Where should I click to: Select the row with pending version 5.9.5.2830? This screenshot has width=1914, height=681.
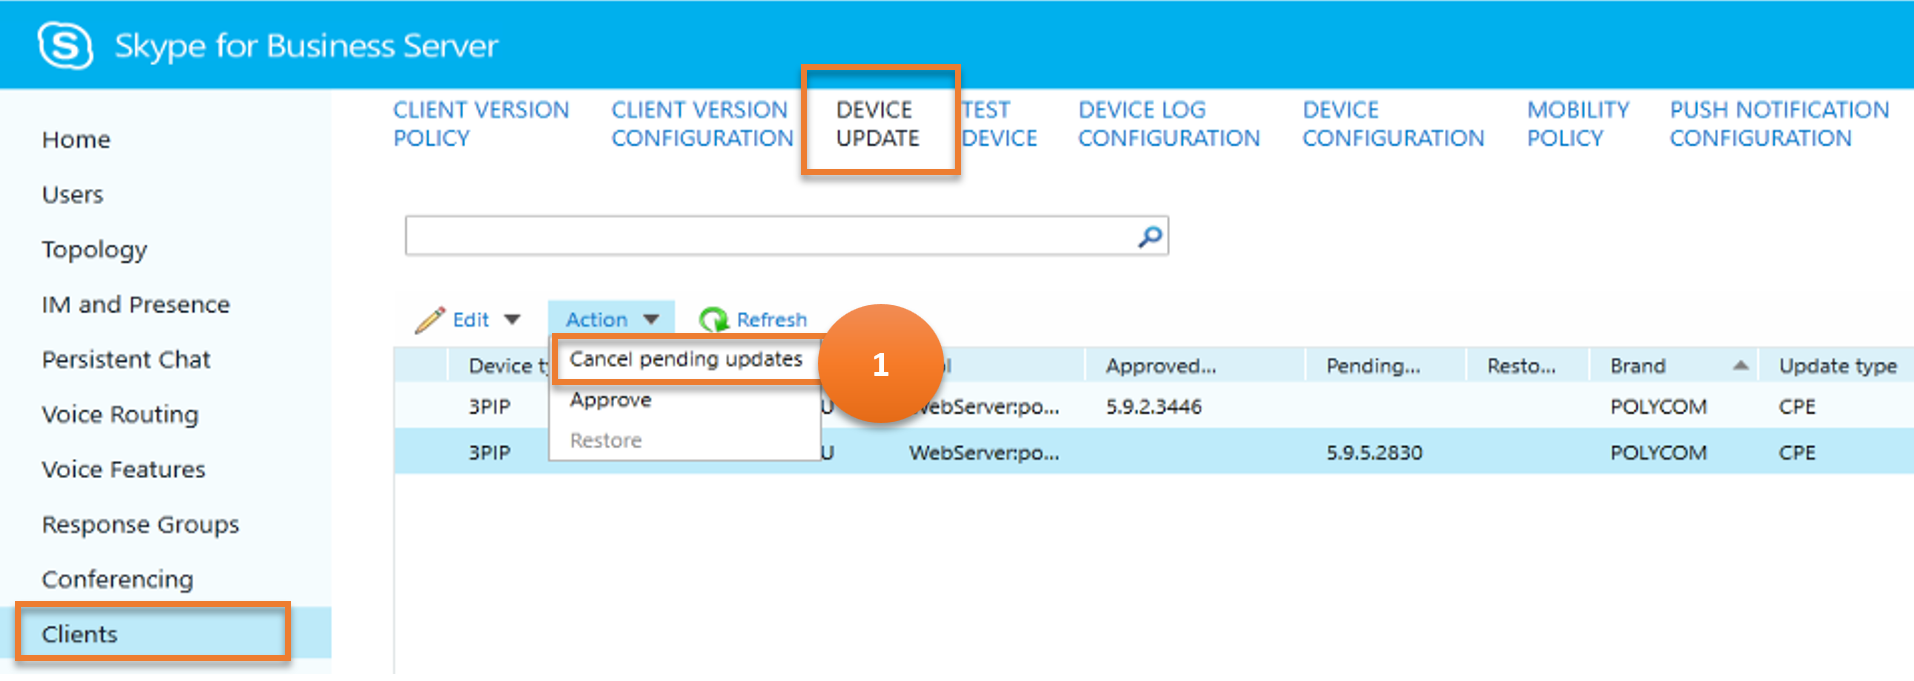pos(1153,452)
